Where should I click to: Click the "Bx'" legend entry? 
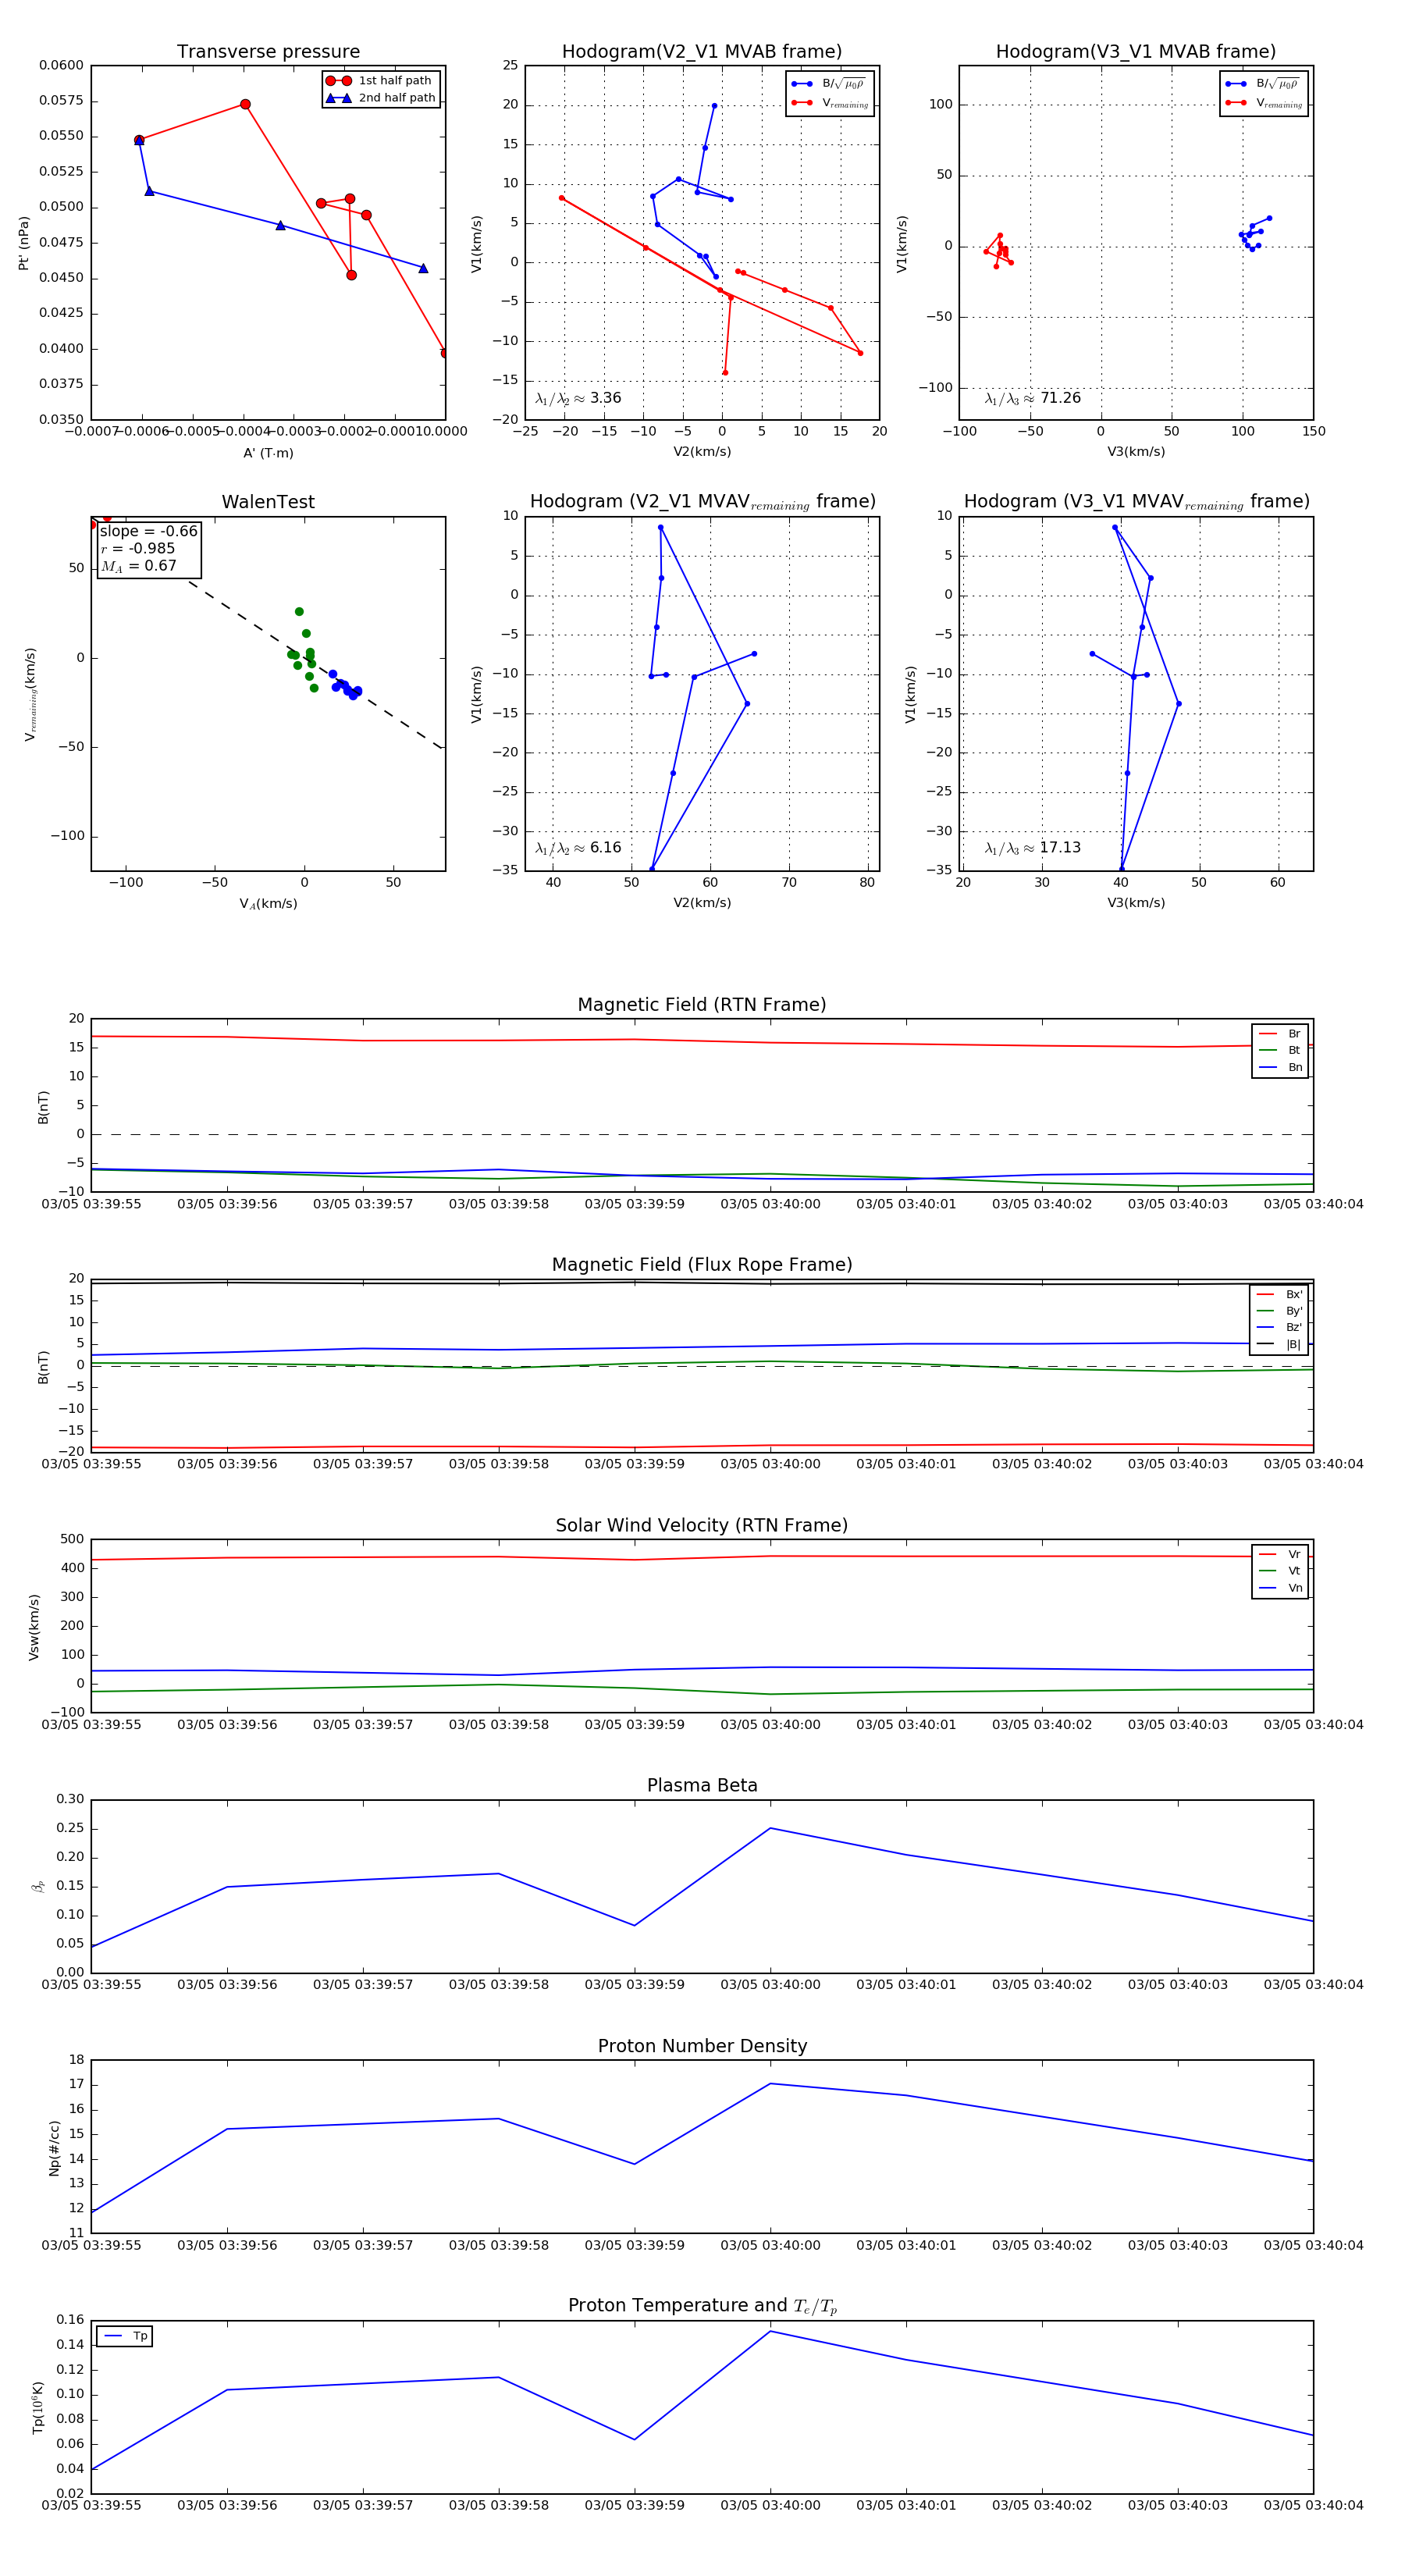1280,1294
